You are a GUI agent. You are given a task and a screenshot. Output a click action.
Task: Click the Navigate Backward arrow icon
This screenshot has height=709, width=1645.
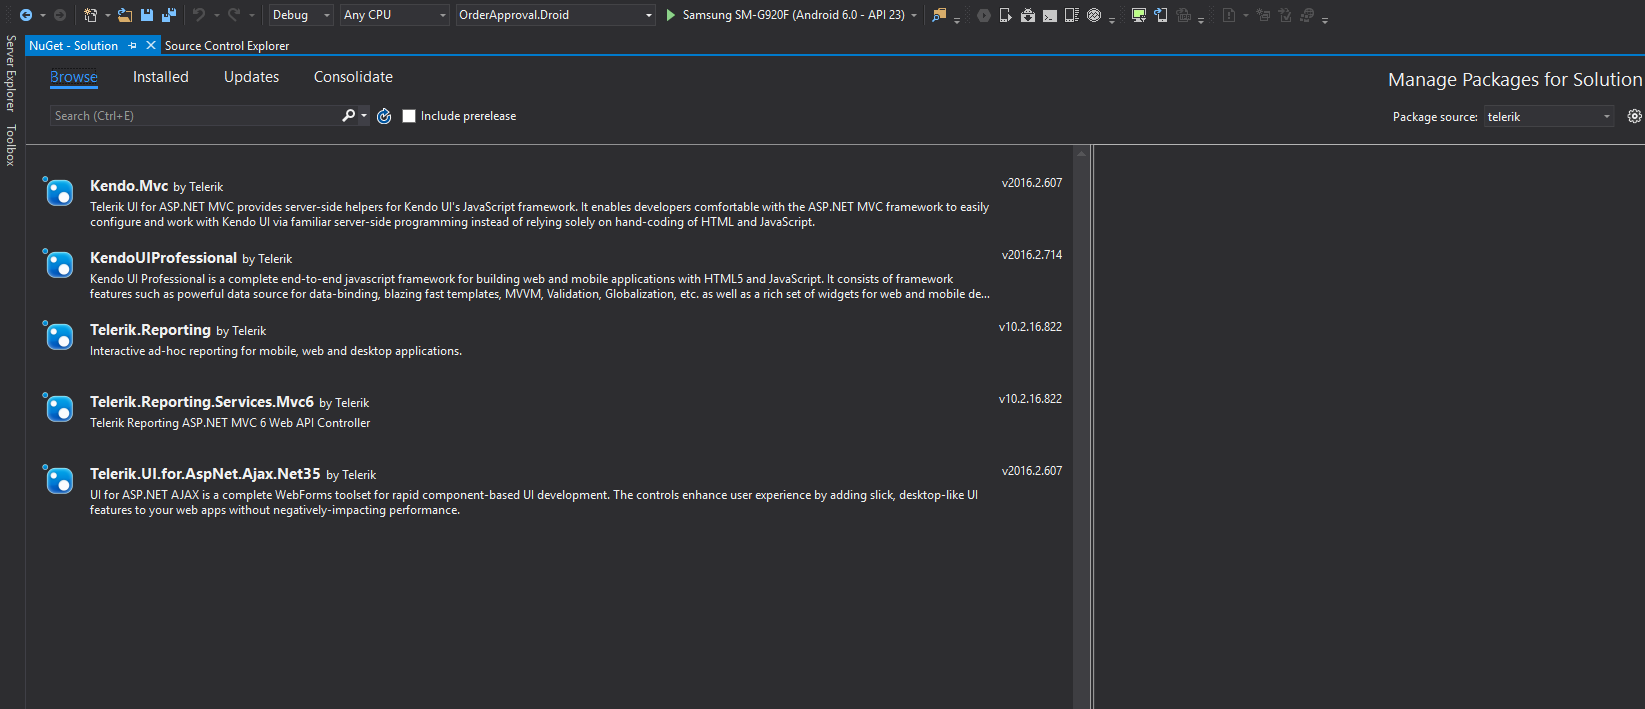click(x=26, y=15)
